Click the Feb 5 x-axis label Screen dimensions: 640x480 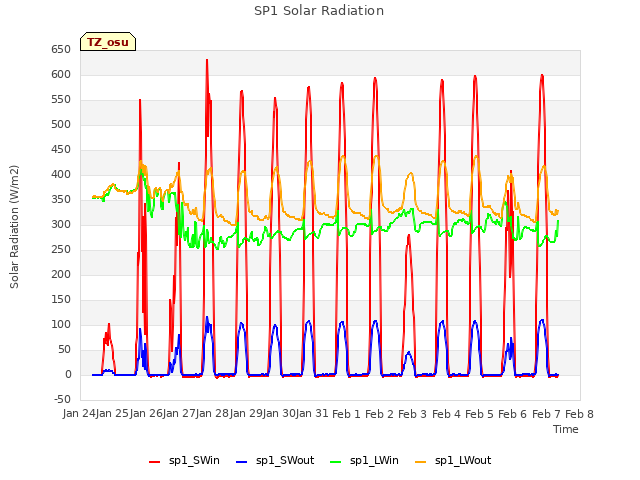(479, 414)
